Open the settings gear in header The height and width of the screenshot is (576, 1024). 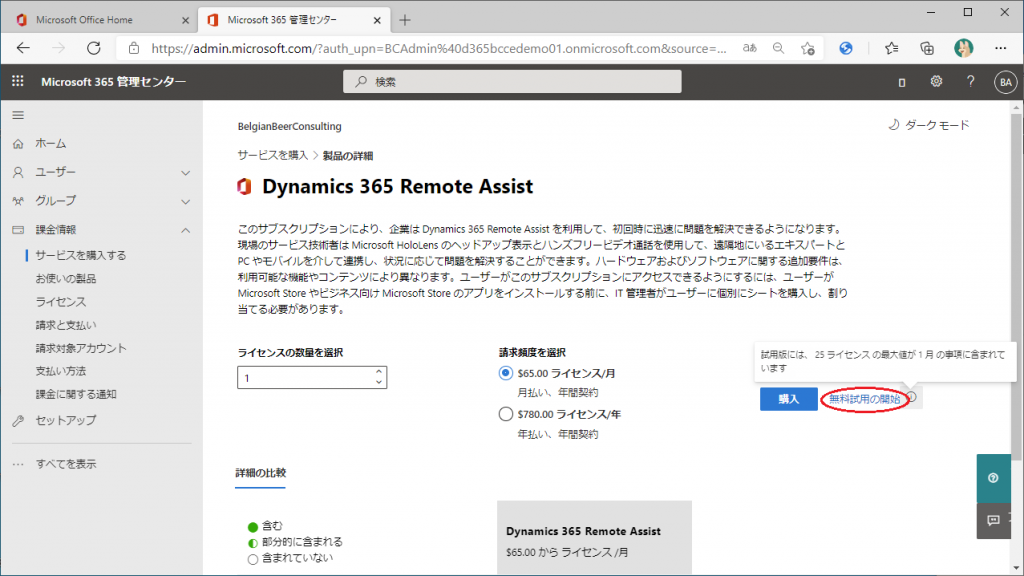pos(936,82)
